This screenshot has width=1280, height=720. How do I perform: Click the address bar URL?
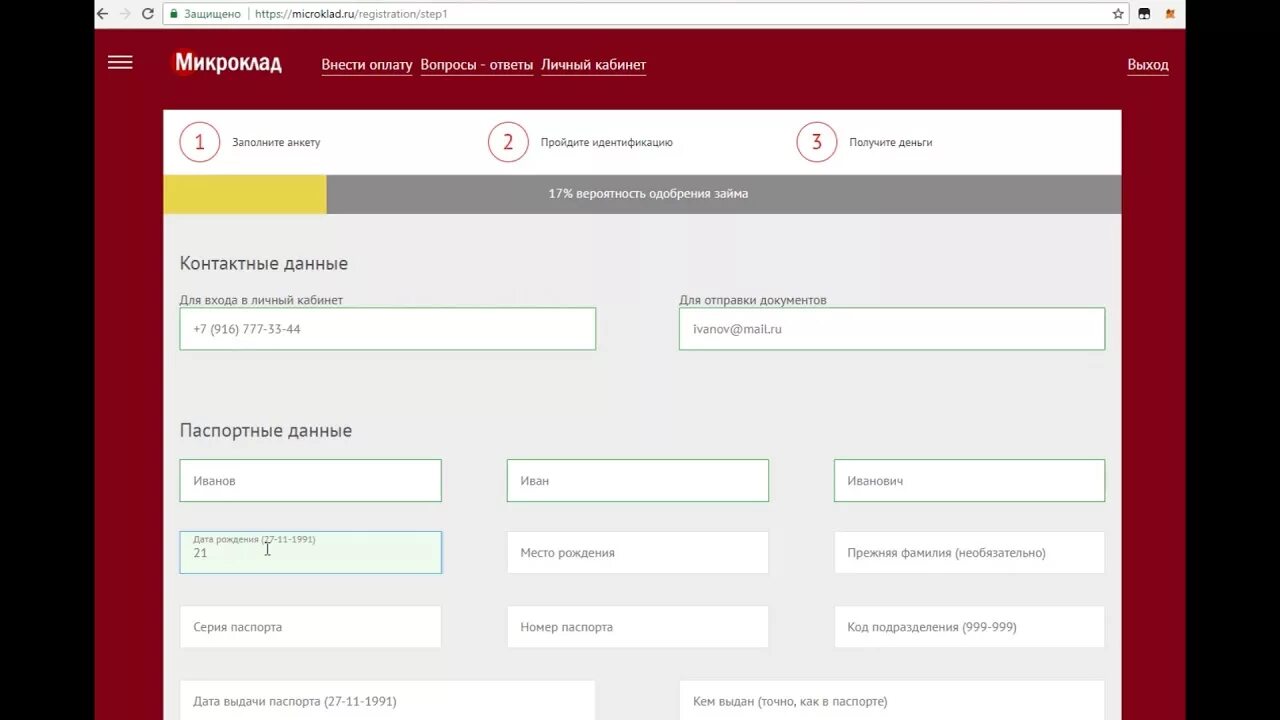pyautogui.click(x=351, y=14)
